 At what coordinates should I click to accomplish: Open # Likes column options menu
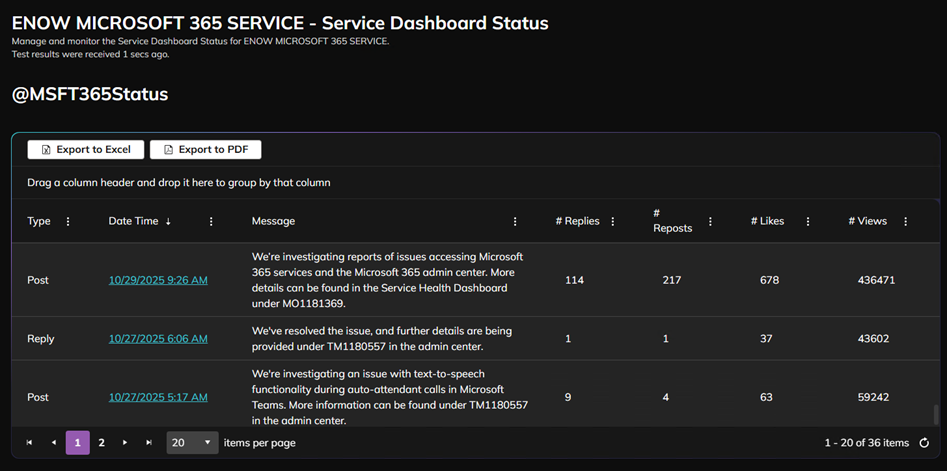click(807, 222)
